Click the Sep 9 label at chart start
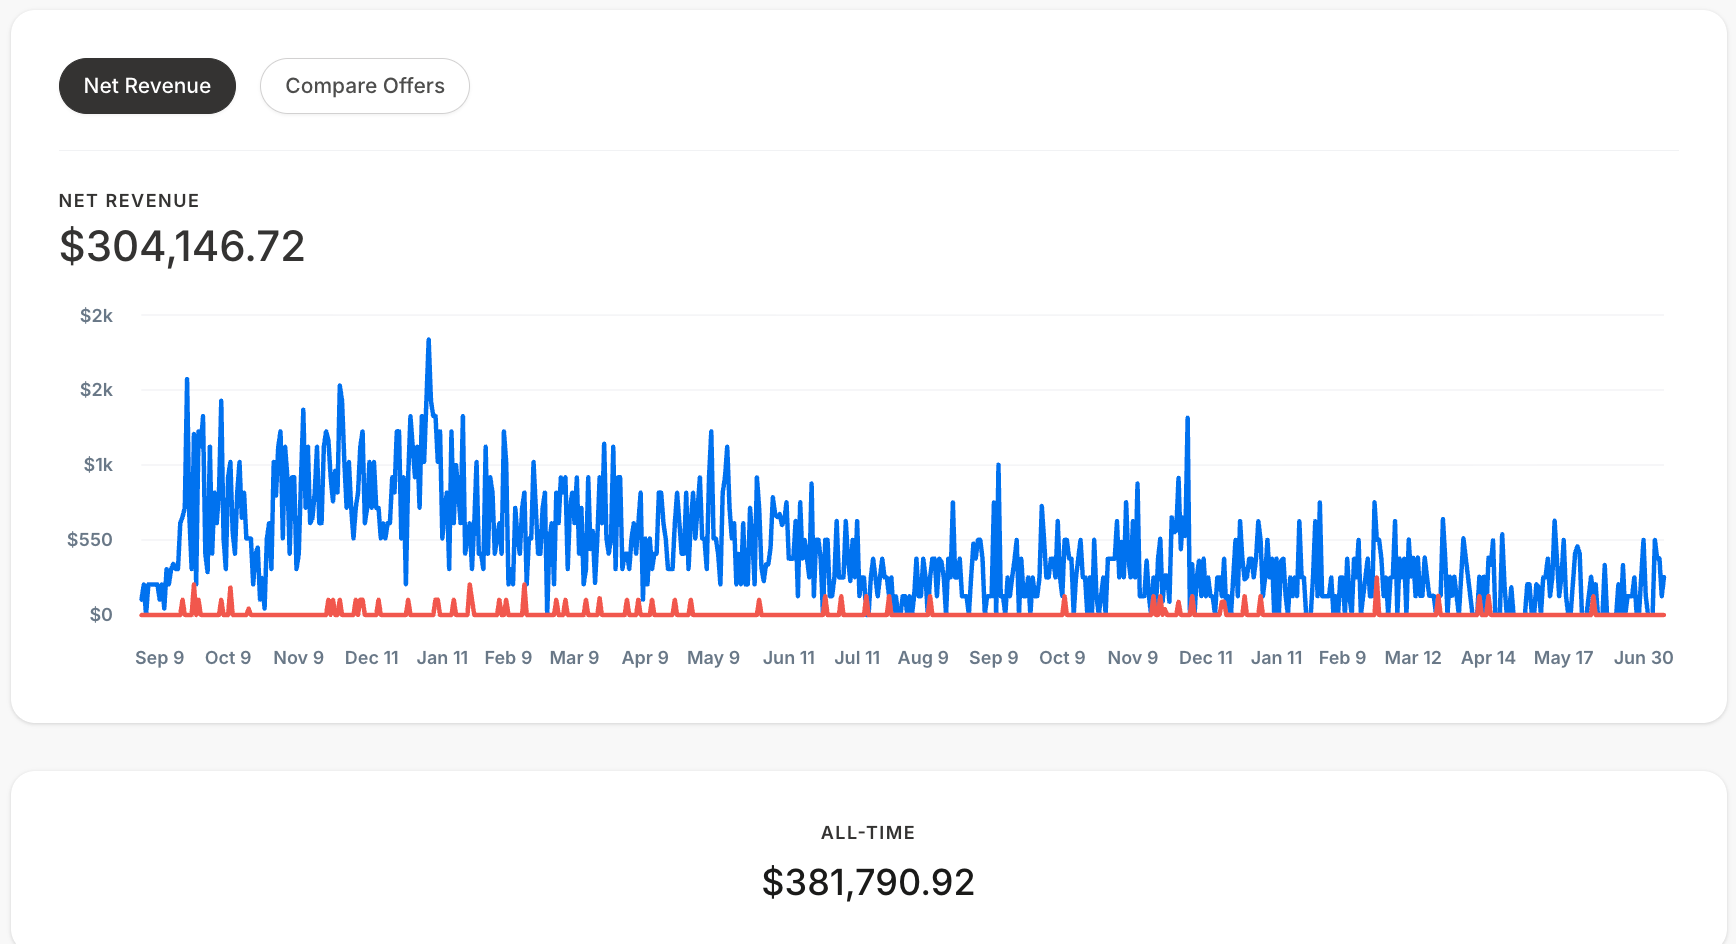1736x944 pixels. click(x=160, y=658)
